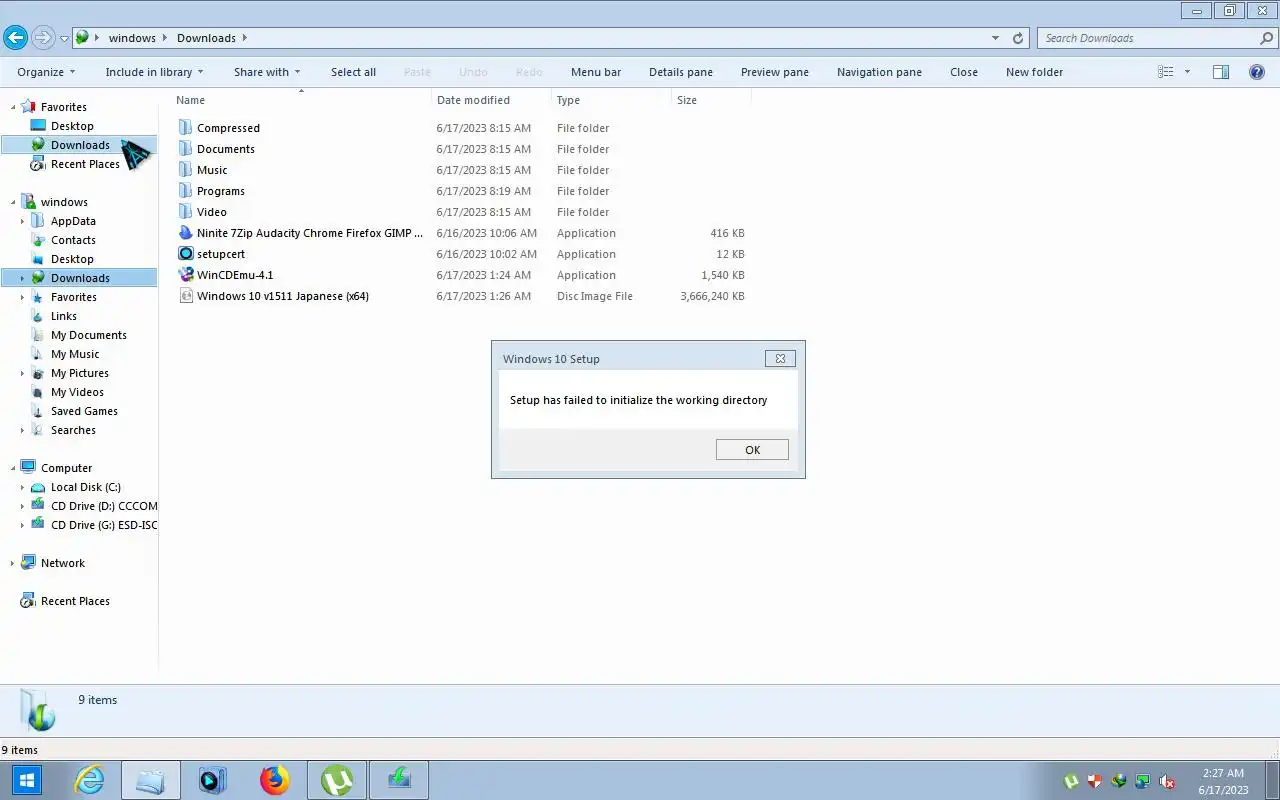This screenshot has width=1280, height=800.
Task: Select My Documents in the navigation tree
Action: click(89, 335)
